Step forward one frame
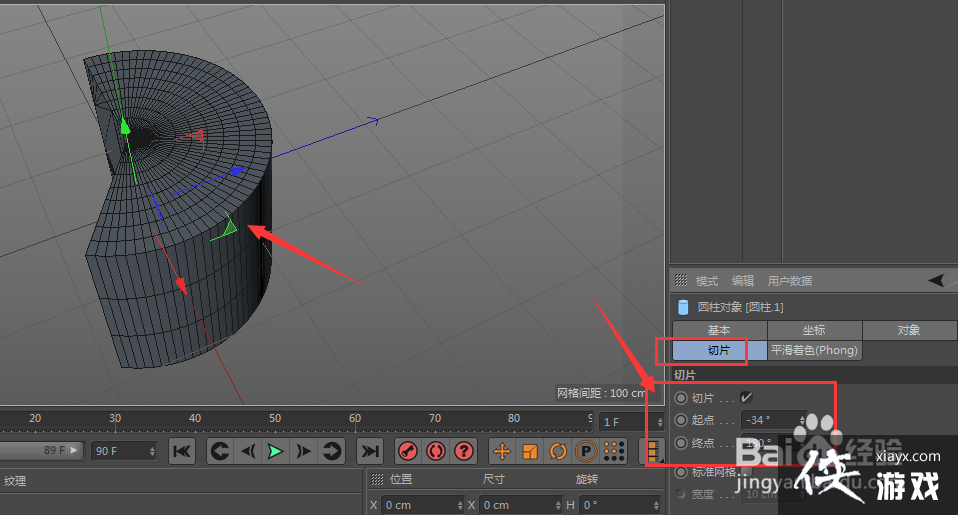Image resolution: width=958 pixels, height=515 pixels. coord(303,451)
